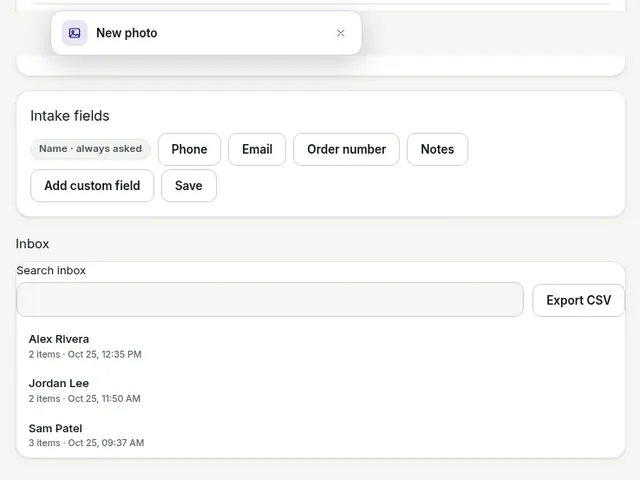Image resolution: width=640 pixels, height=480 pixels.
Task: Click the photo icon beside New photo
Action: (74, 33)
